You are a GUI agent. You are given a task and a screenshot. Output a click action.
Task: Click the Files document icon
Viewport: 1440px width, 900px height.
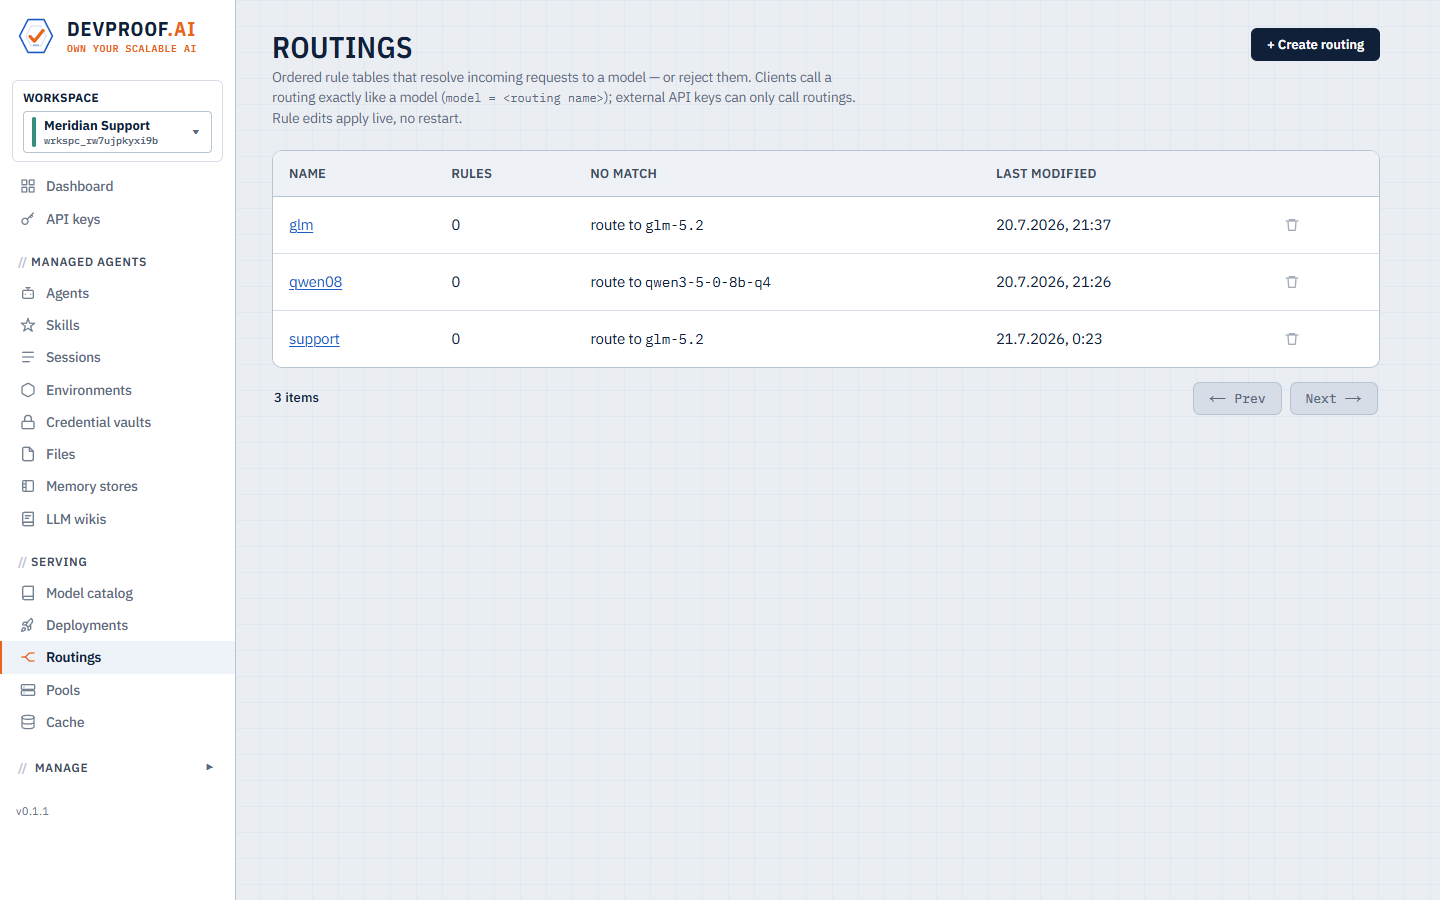click(x=28, y=454)
